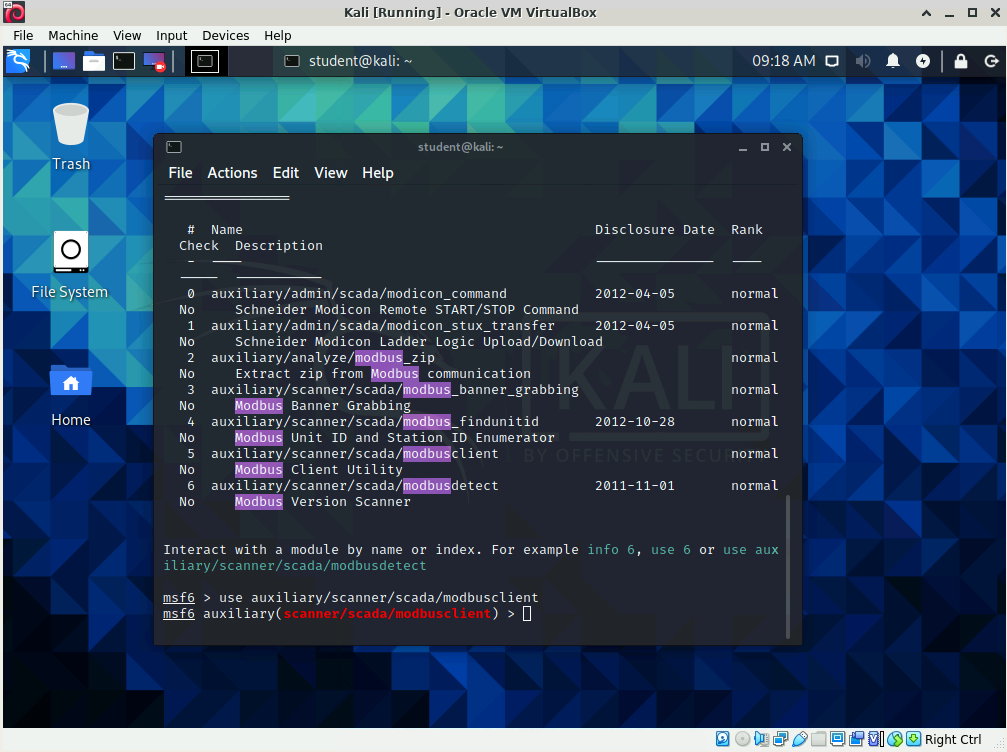The height and width of the screenshot is (752, 1007).
Task: Open VirtualBox's Help menu in the top bar
Action: (277, 35)
